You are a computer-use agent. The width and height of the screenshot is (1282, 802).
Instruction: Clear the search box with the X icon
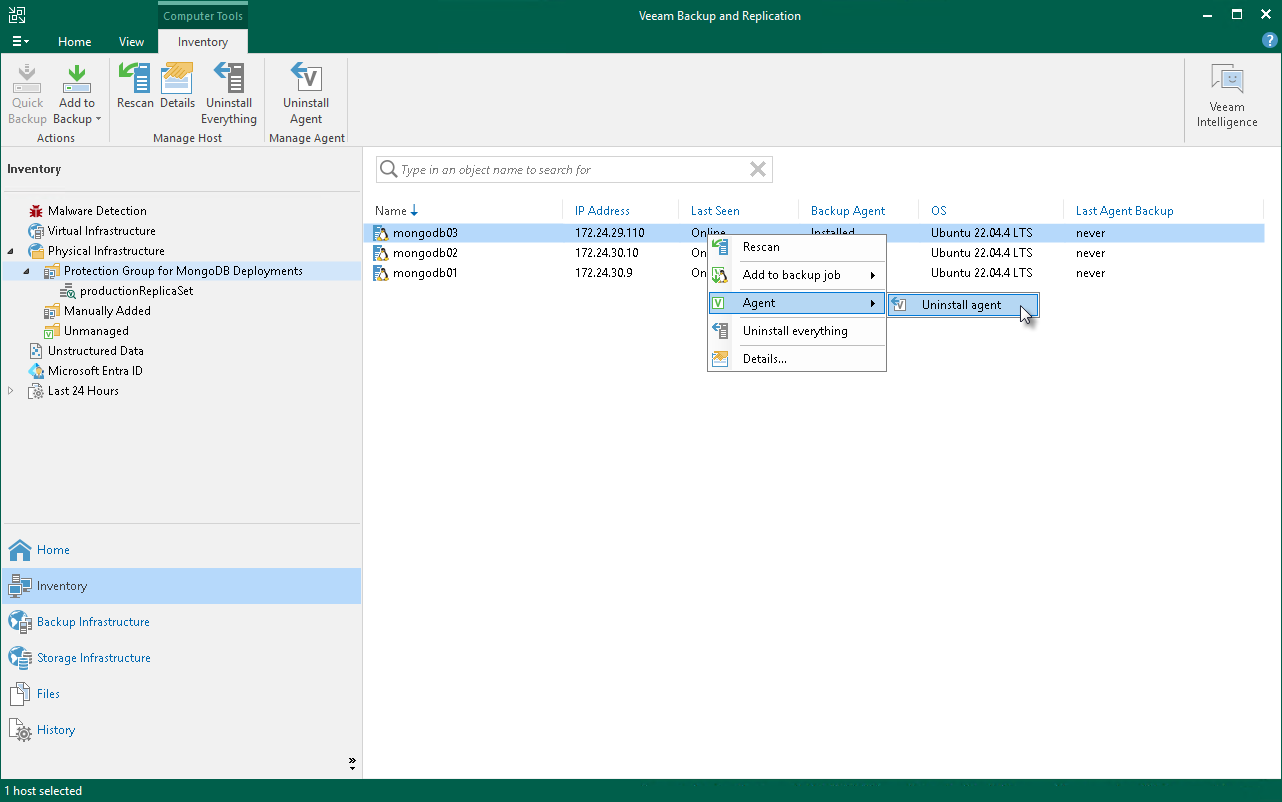coord(758,170)
